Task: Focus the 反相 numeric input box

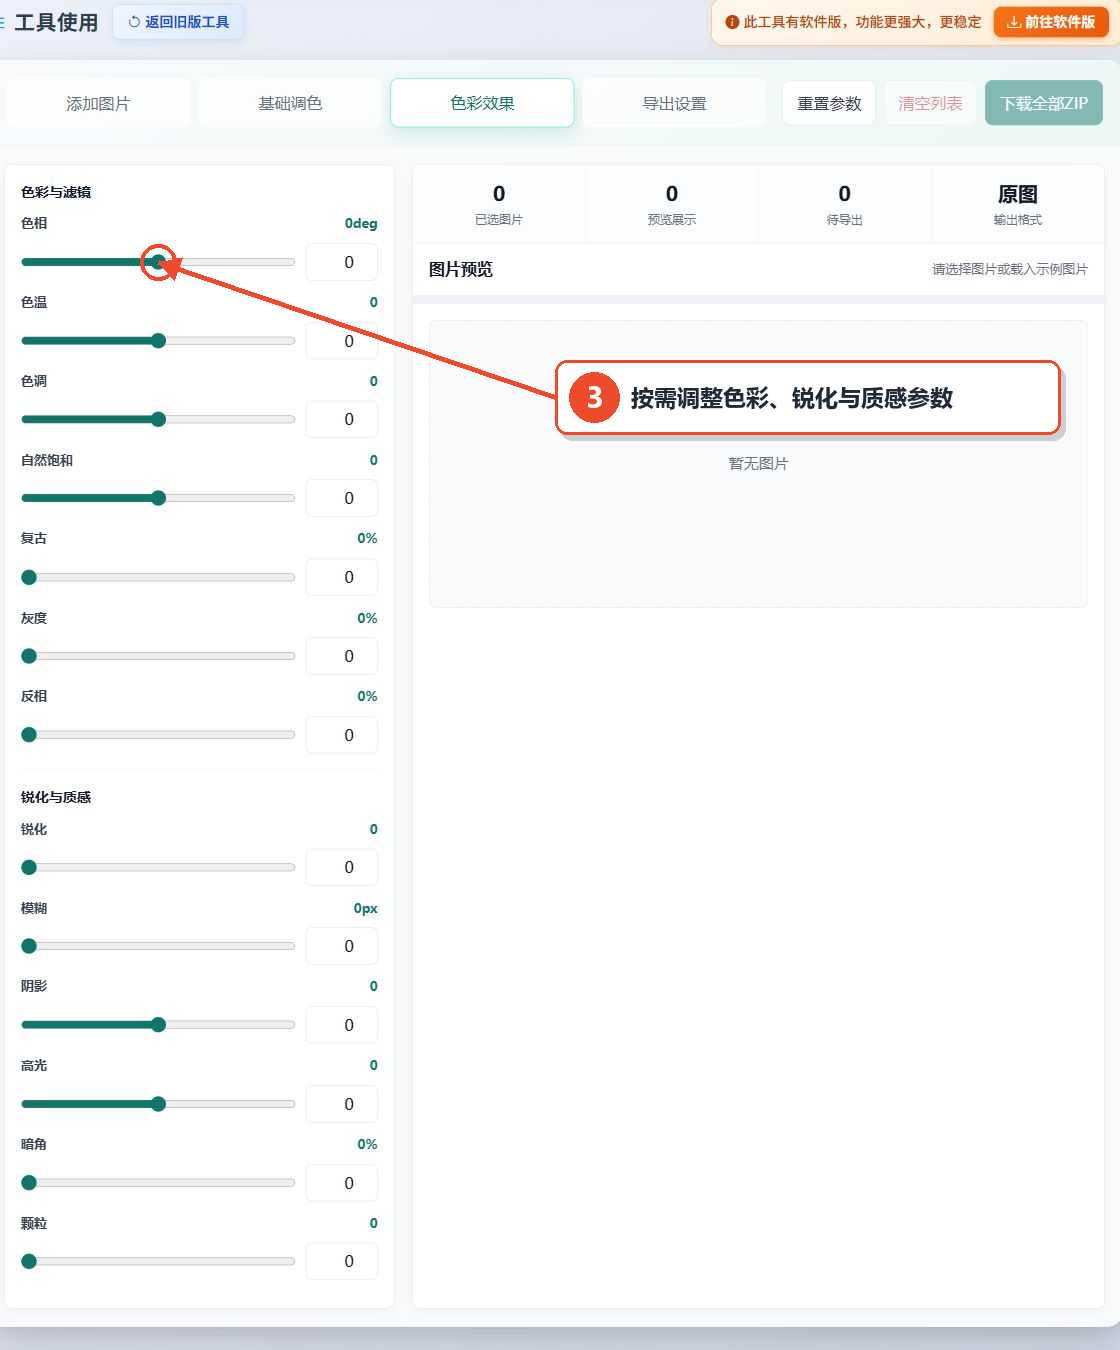Action: 342,735
